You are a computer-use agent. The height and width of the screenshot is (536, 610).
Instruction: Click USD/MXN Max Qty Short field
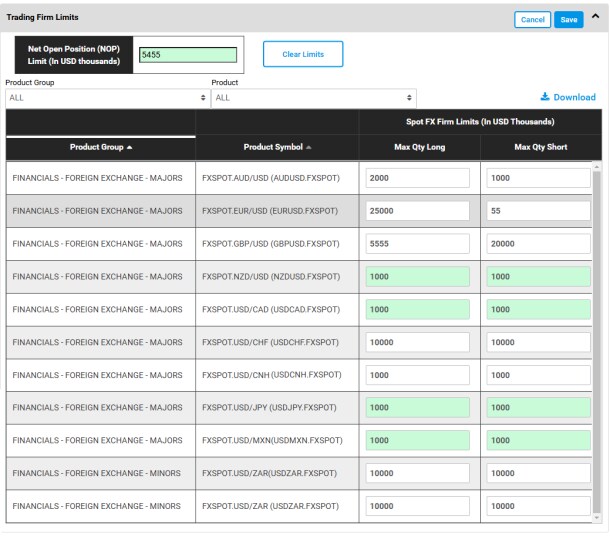click(x=538, y=440)
